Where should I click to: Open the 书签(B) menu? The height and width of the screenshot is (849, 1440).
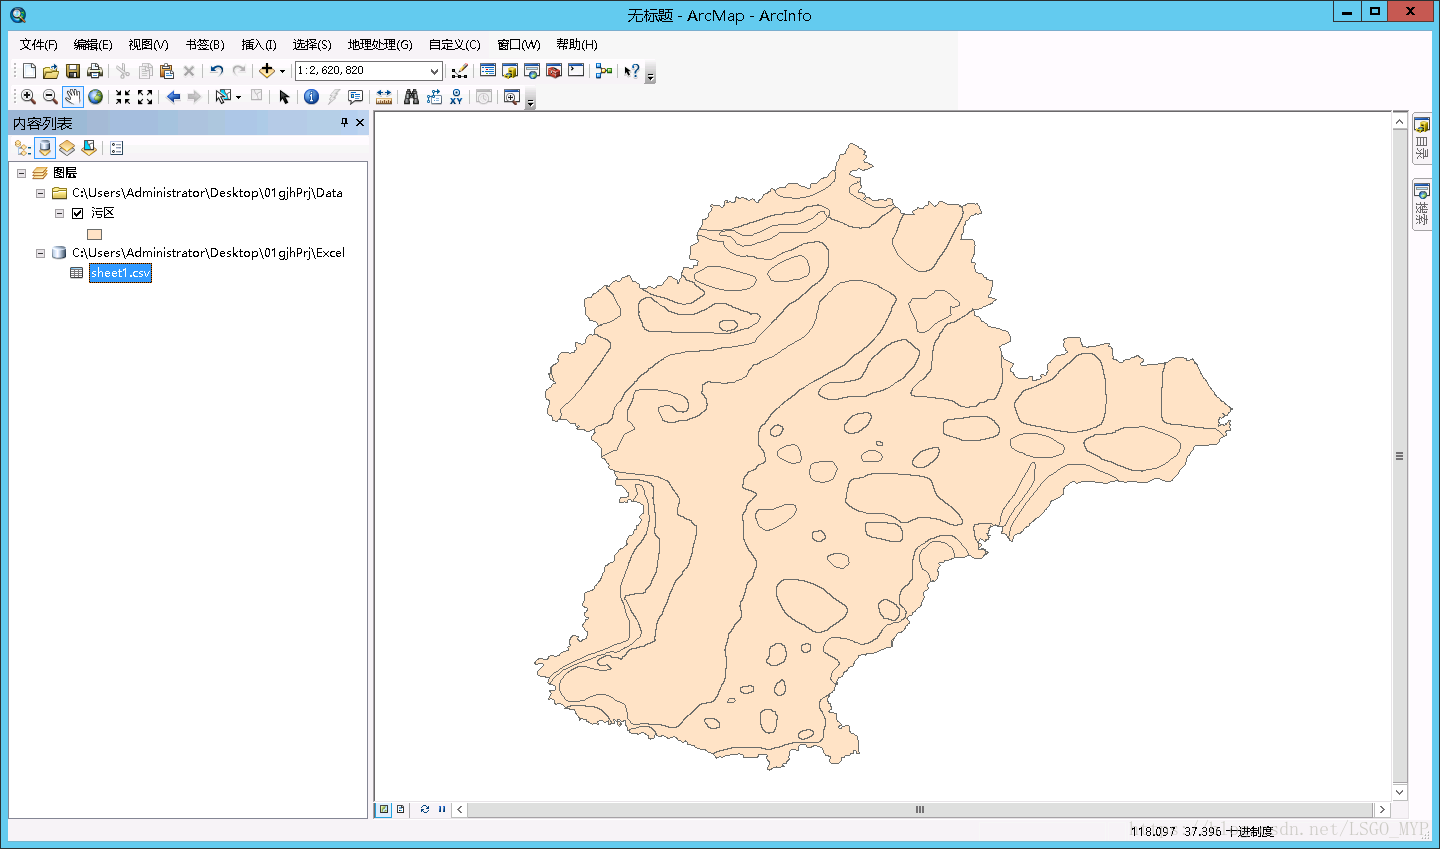coord(205,45)
